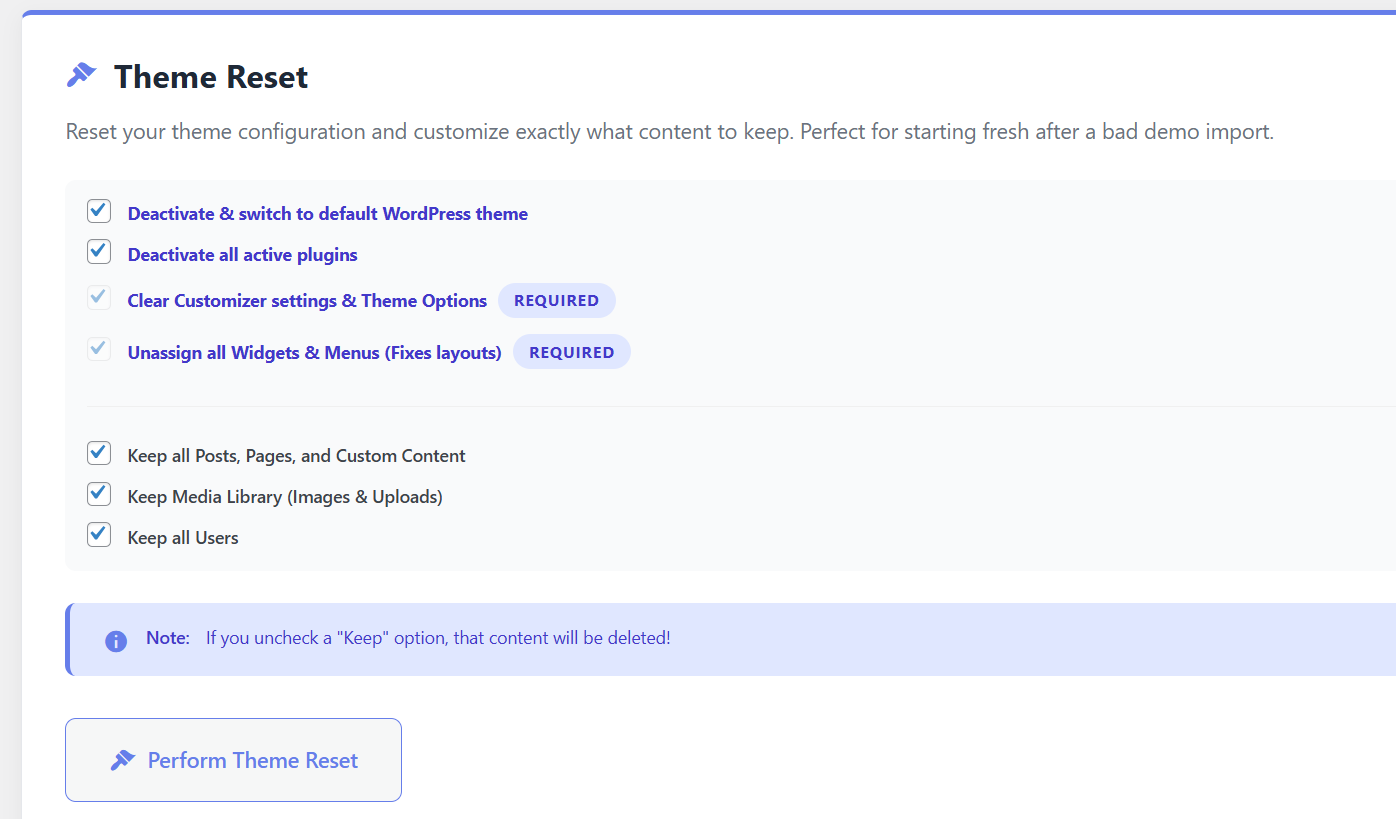This screenshot has width=1396, height=819.
Task: Click the disabled Clear Customizer settings checkbox
Action: (x=99, y=297)
